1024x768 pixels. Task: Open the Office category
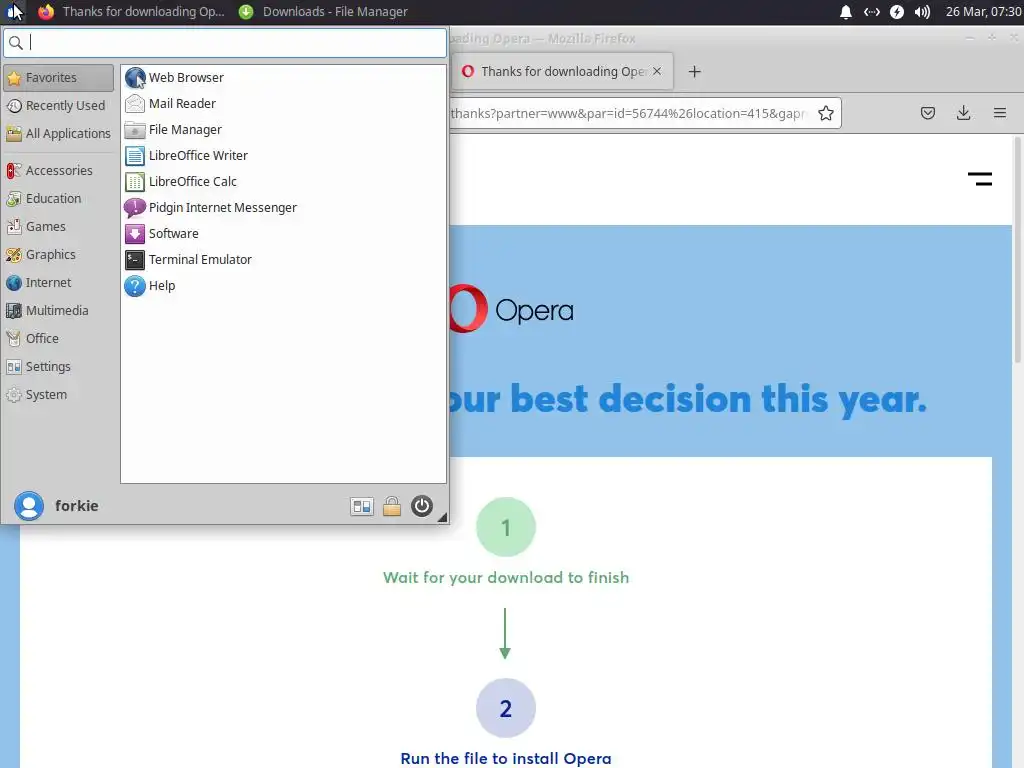point(59,339)
